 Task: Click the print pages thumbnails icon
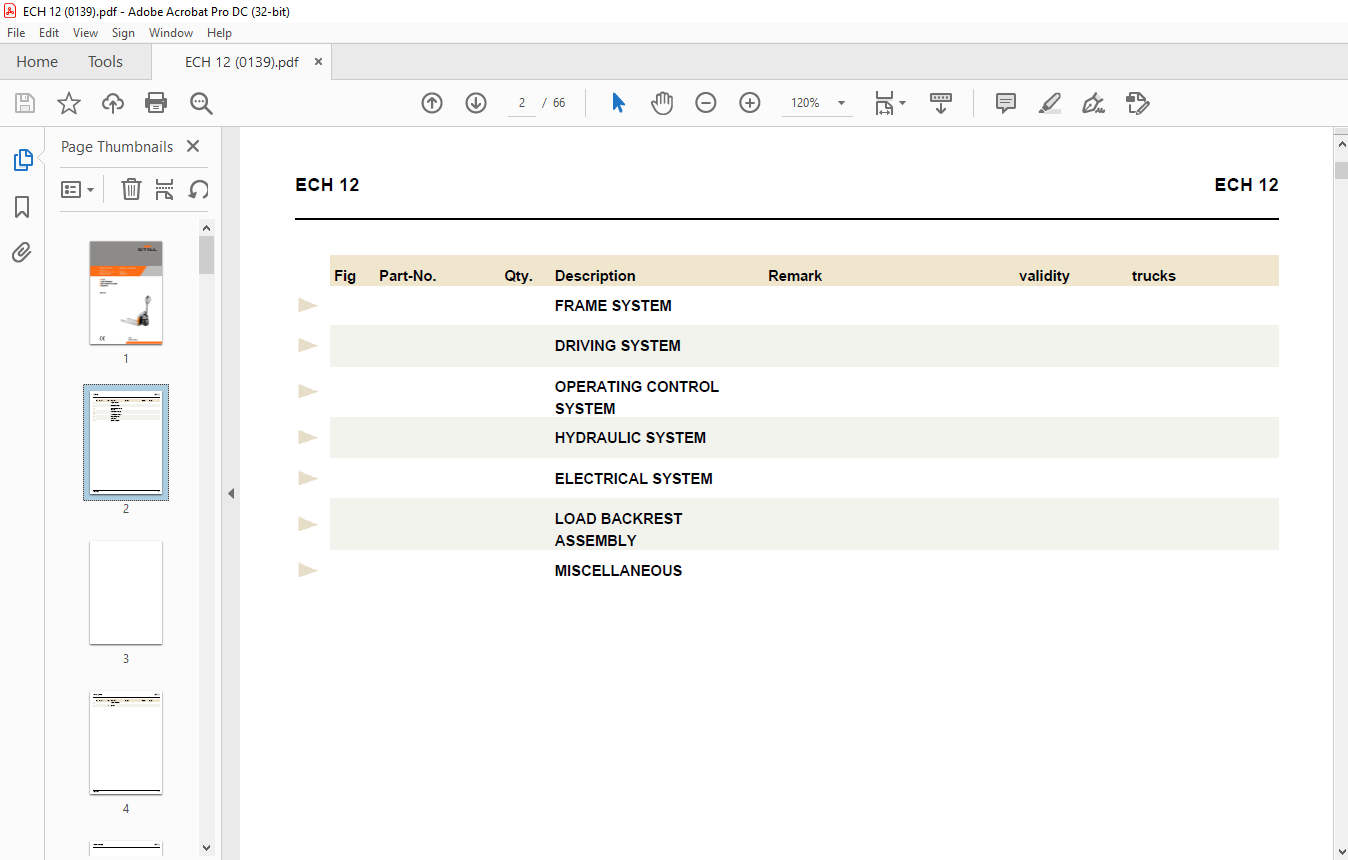click(165, 189)
